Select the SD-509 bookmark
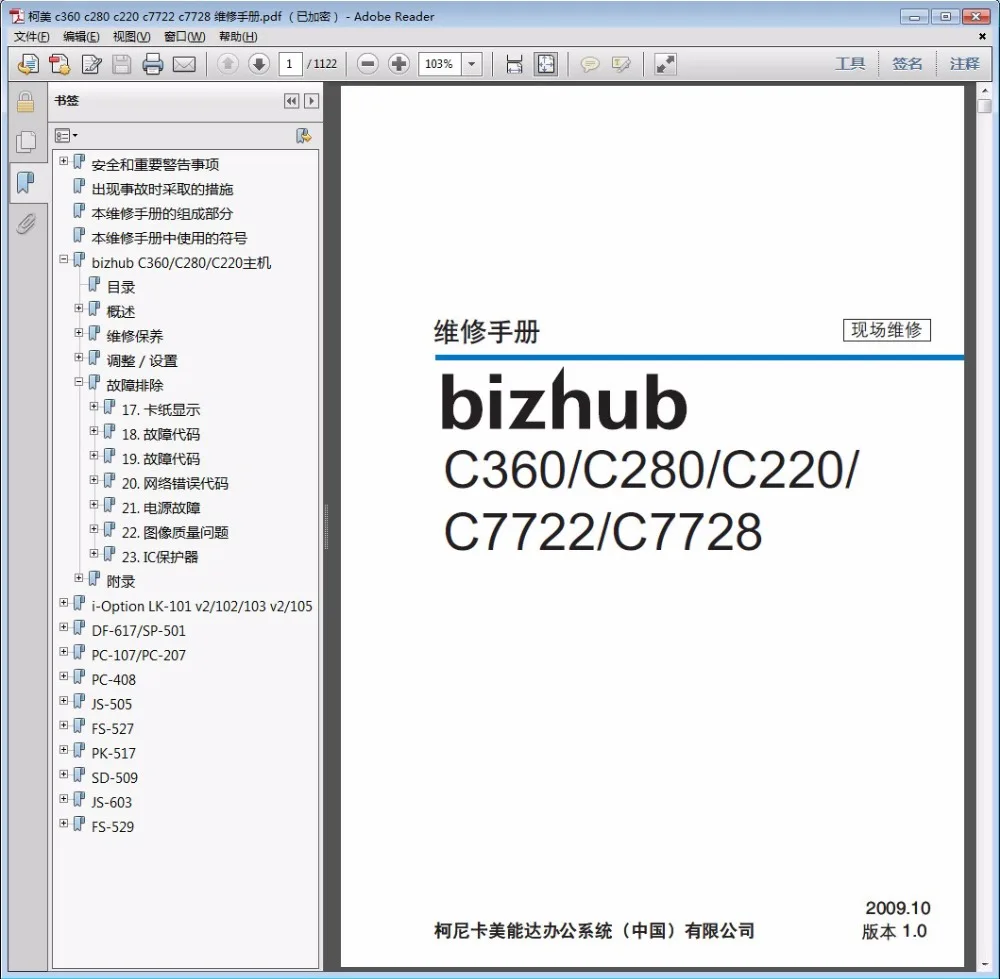1000x979 pixels. point(114,778)
